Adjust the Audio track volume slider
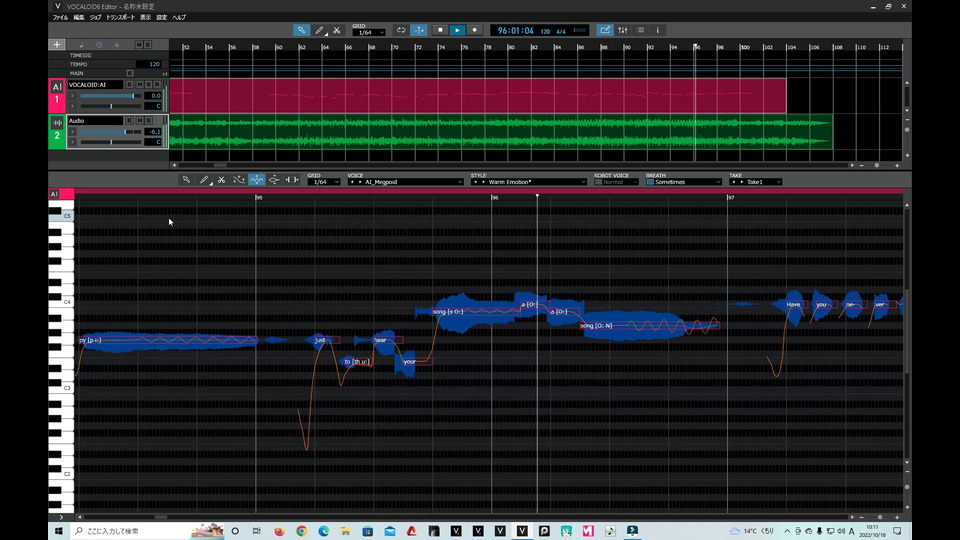The height and width of the screenshot is (540, 960). (x=124, y=131)
